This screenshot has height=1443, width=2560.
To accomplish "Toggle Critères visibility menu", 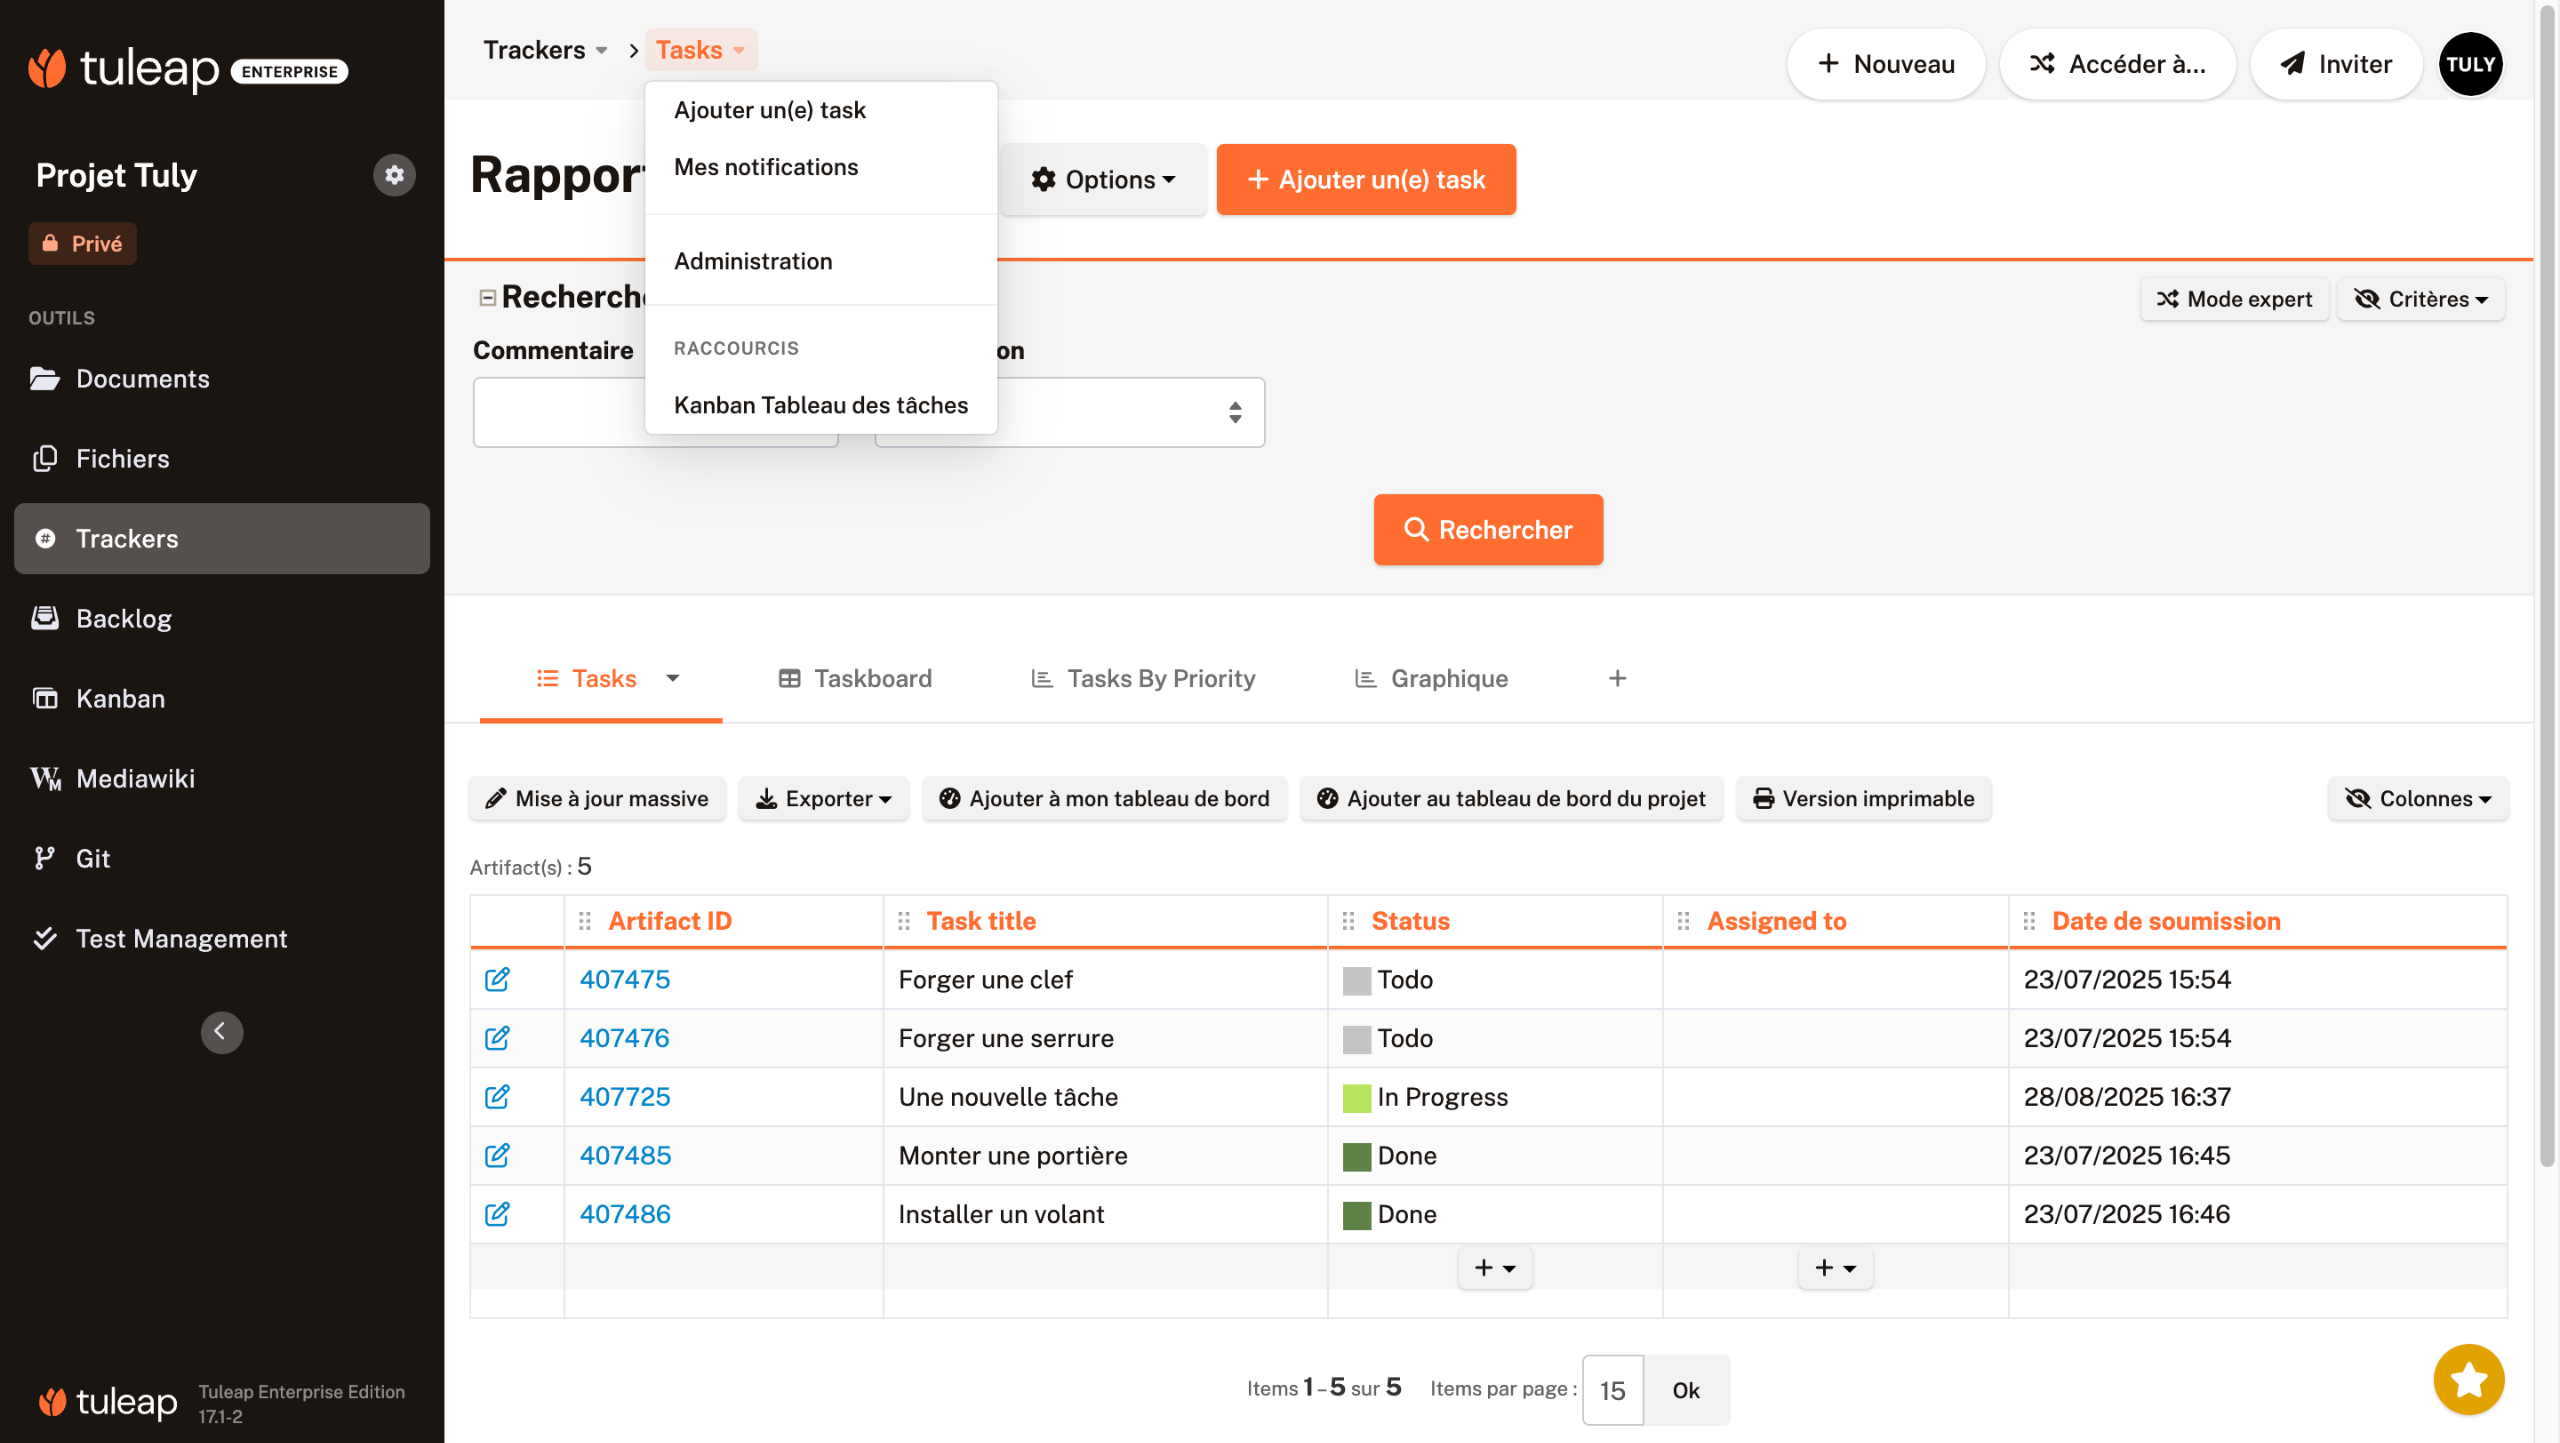I will [x=2419, y=299].
